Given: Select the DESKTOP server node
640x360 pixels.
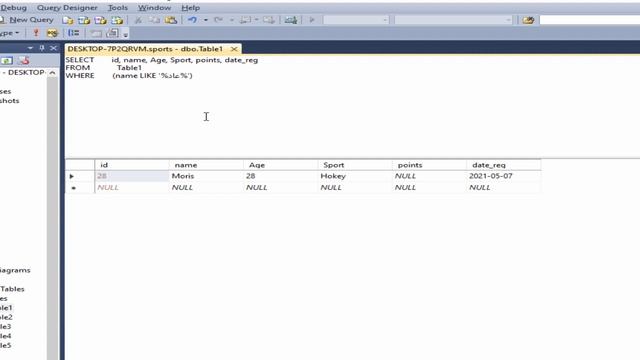Looking at the screenshot, I should tap(24, 72).
